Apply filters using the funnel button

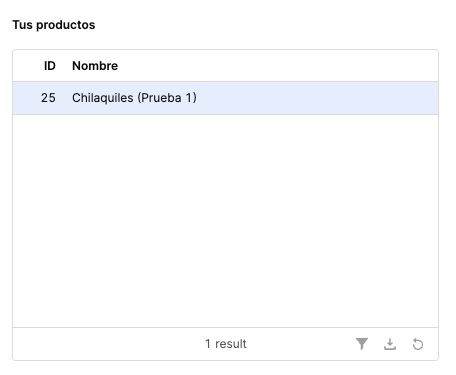pos(362,344)
